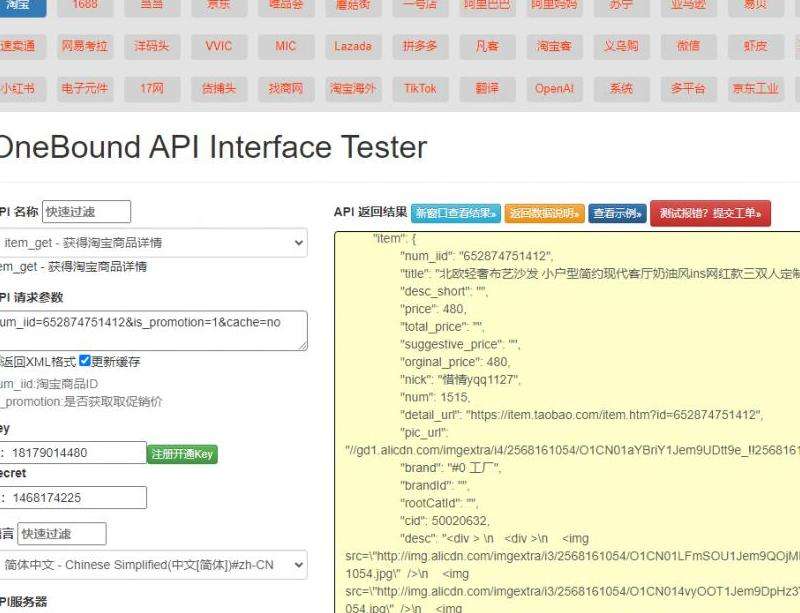Open the 凡客 platform tab

tap(487, 46)
